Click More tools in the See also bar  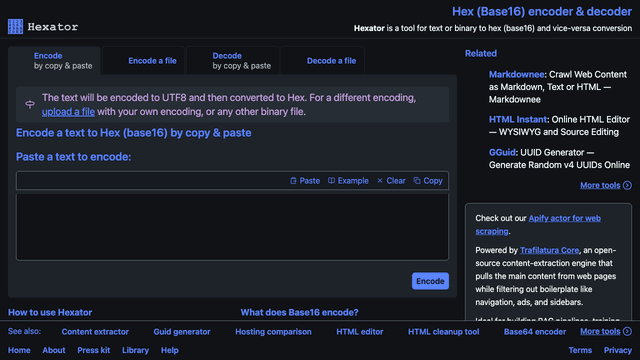coord(600,331)
